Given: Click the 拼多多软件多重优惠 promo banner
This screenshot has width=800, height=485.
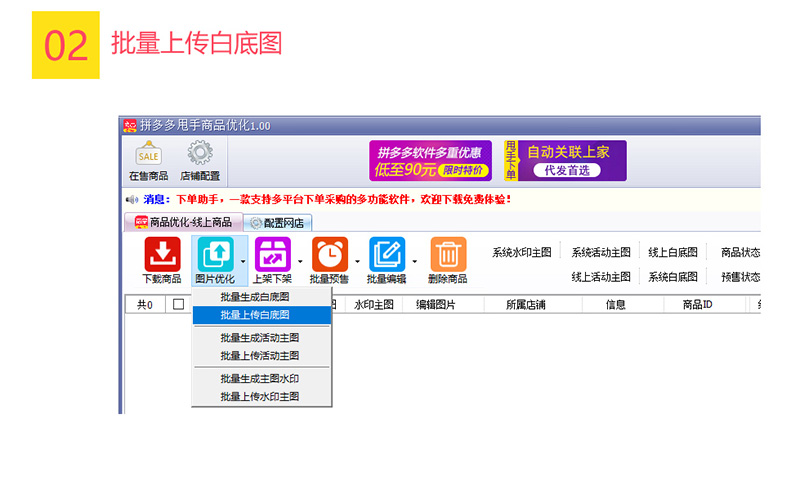Looking at the screenshot, I should (x=430, y=161).
